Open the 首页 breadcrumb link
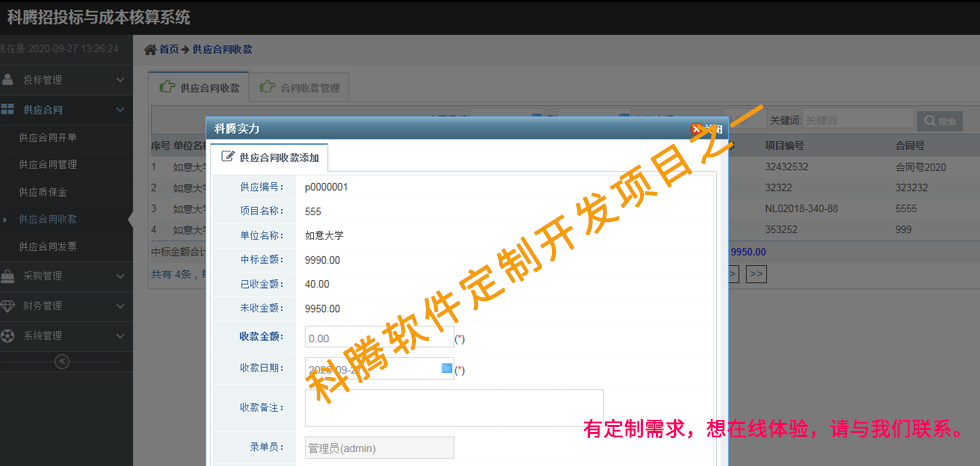The width and height of the screenshot is (980, 466). pos(169,50)
